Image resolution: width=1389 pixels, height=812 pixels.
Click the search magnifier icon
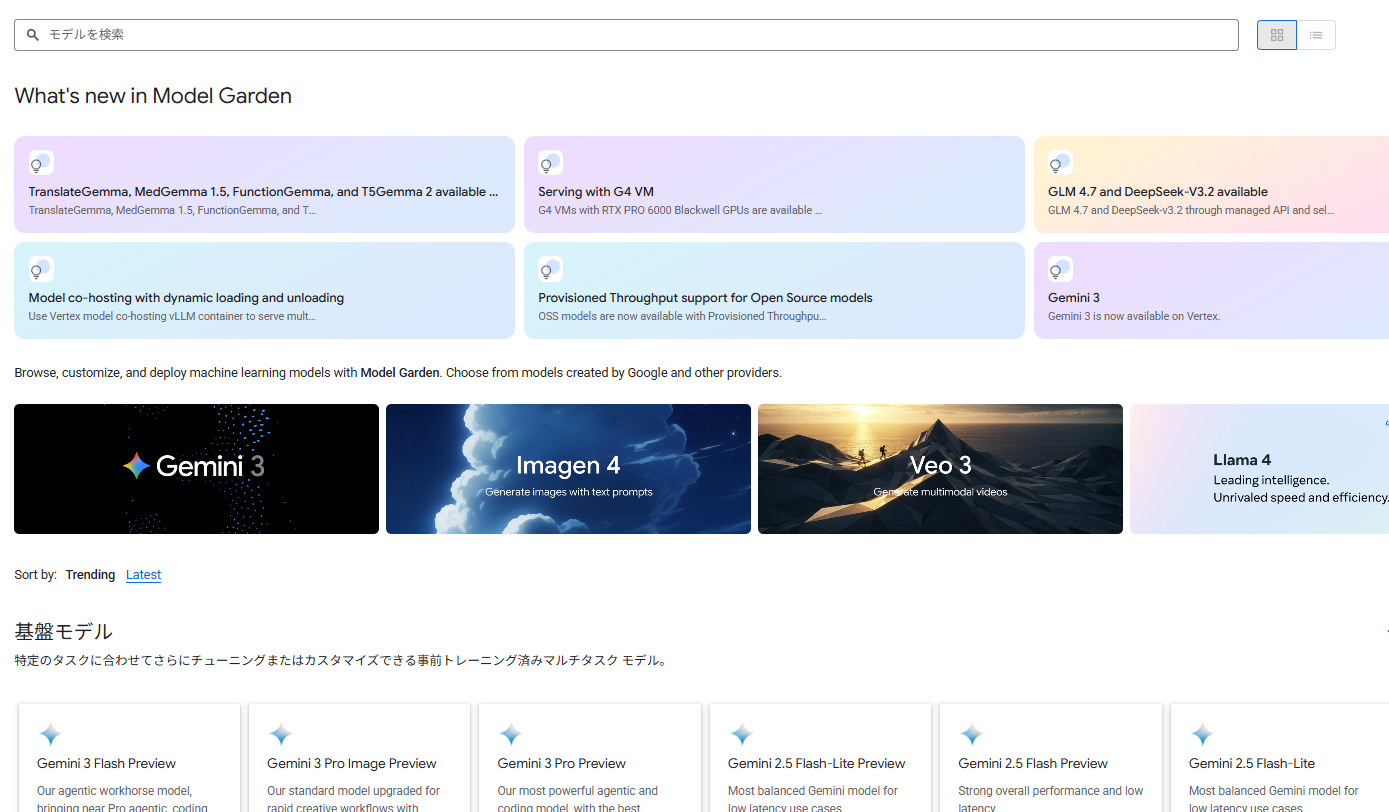click(x=33, y=35)
